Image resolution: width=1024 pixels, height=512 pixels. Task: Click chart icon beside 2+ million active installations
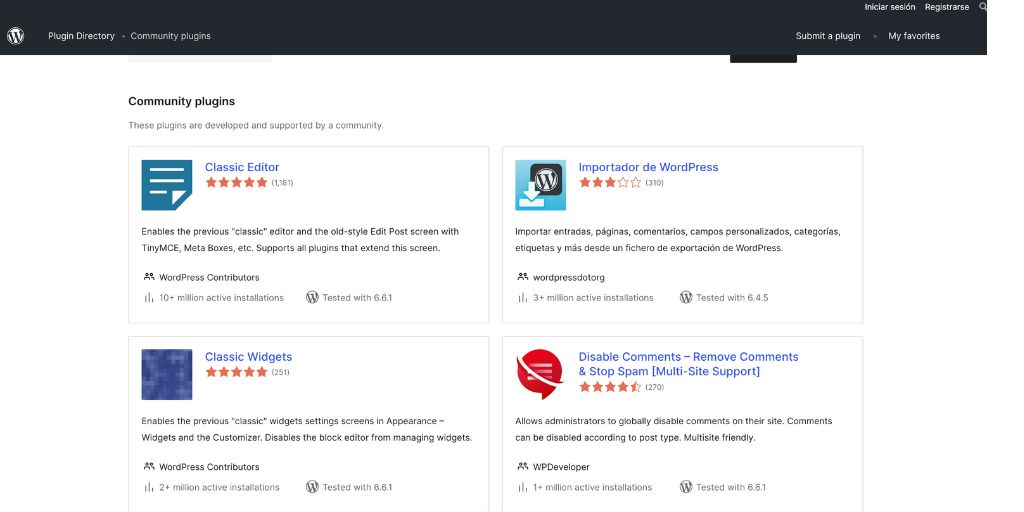click(148, 487)
